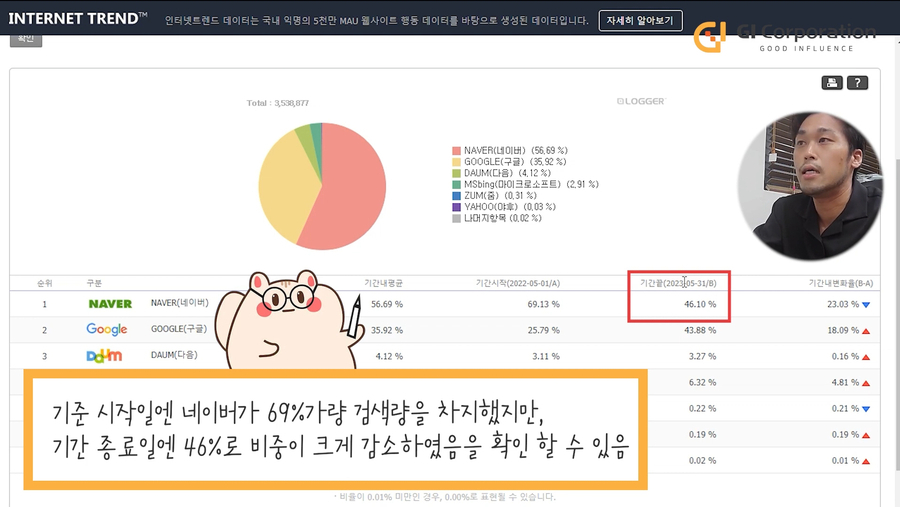Viewport: 900px width, 507px height.
Task: Select the ZUM(줌) legend entry
Action: point(494,196)
